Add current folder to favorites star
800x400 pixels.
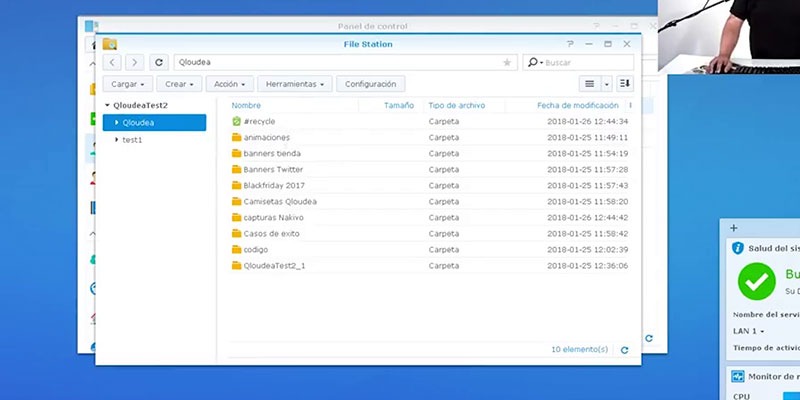pyautogui.click(x=507, y=62)
